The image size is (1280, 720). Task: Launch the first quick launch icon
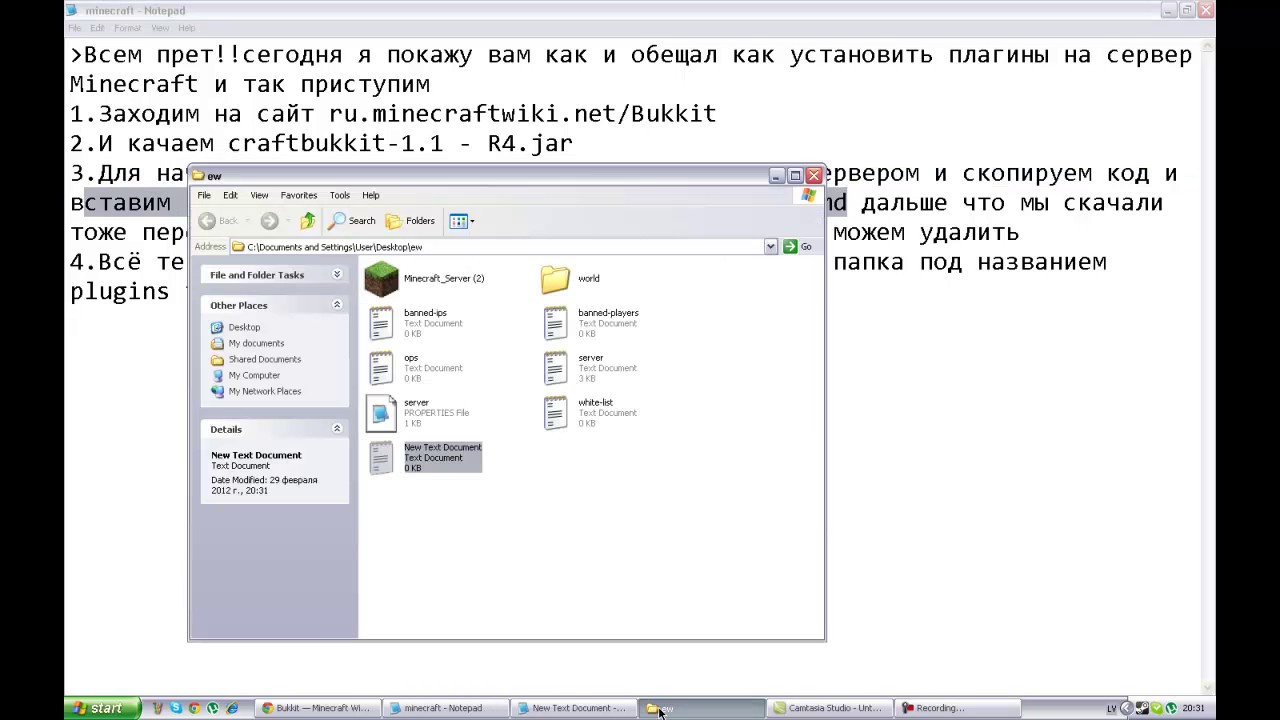point(157,708)
